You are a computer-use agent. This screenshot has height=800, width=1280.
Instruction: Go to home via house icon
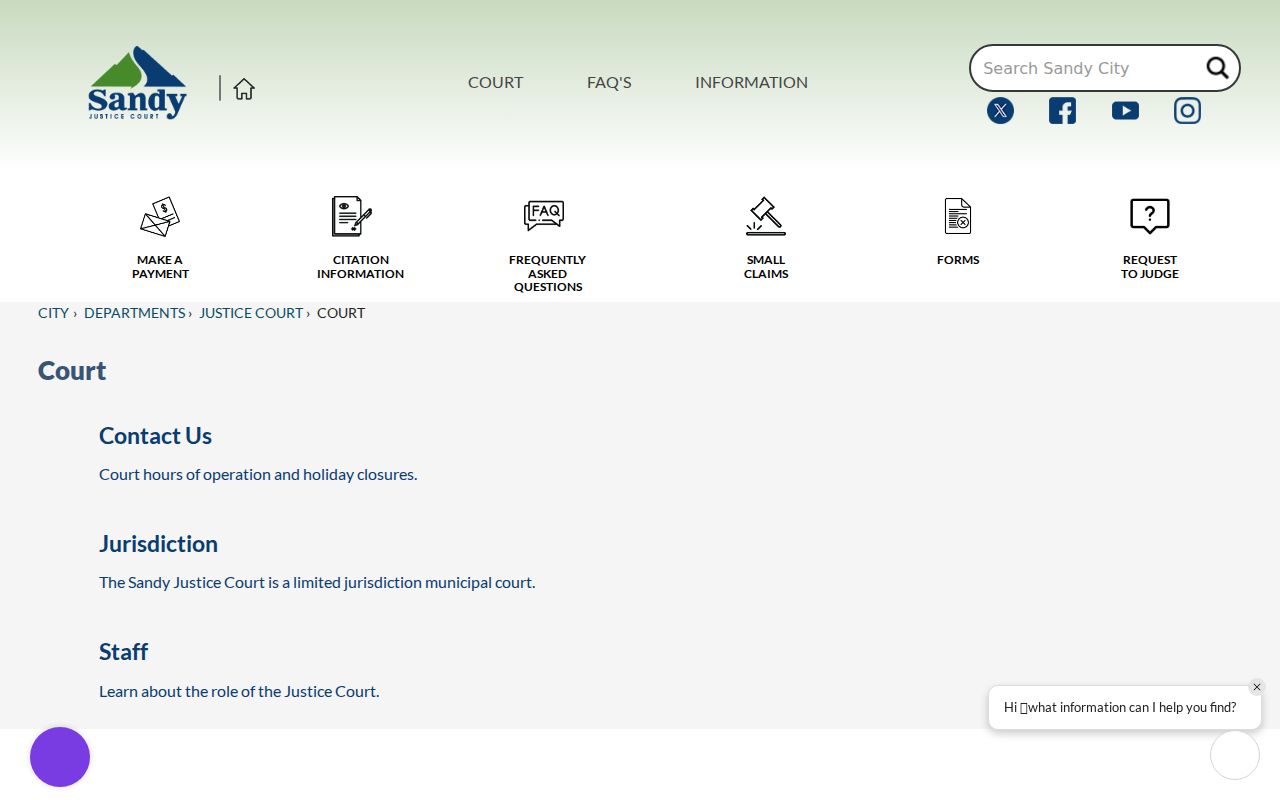pyautogui.click(x=244, y=89)
